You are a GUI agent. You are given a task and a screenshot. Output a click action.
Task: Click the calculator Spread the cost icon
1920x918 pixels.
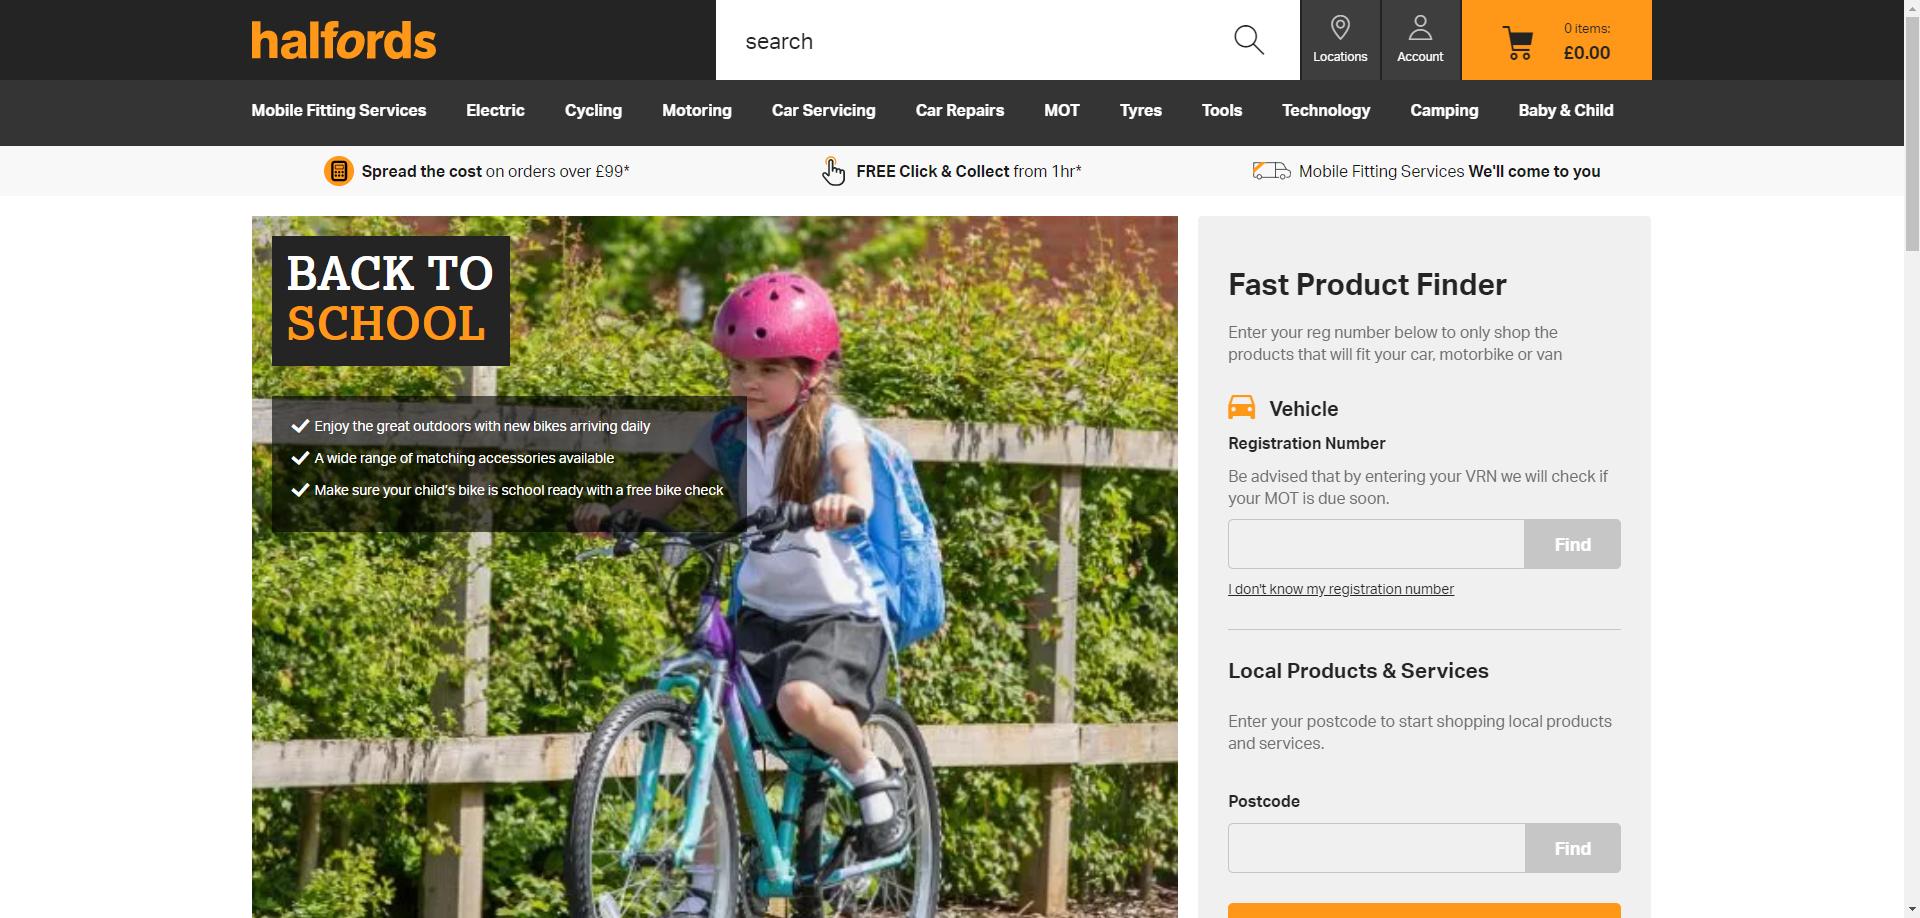tap(339, 171)
